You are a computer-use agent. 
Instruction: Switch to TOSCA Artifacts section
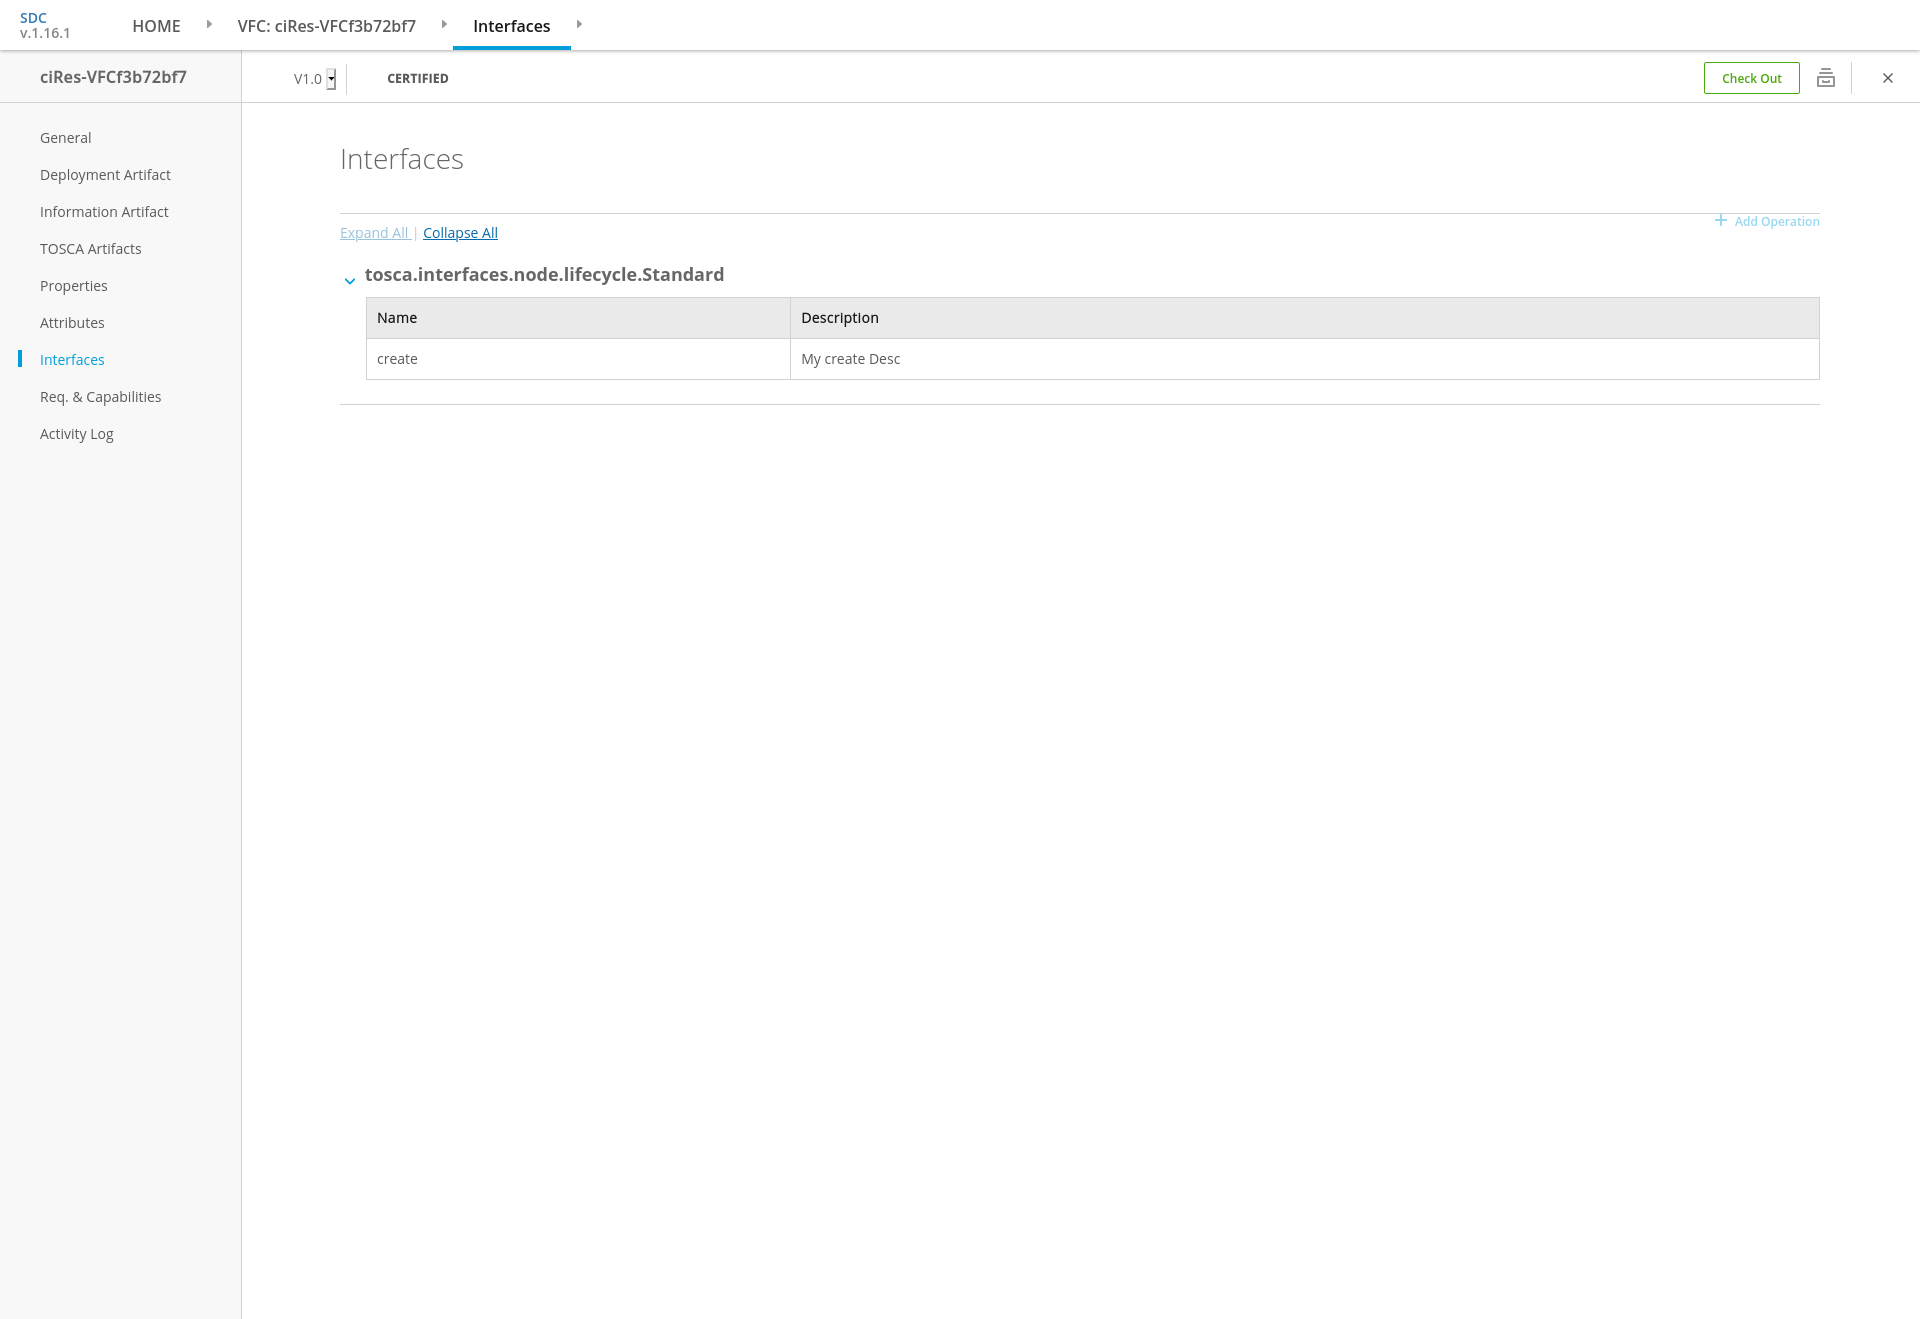[x=90, y=249]
